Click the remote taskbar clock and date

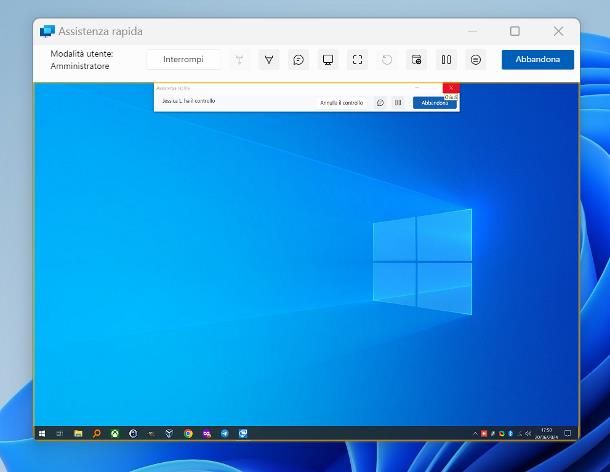[x=546, y=433]
